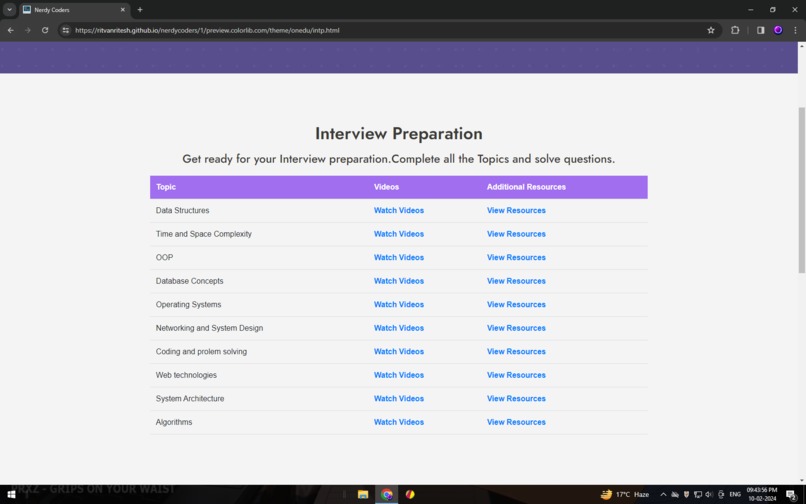Viewport: 806px width, 504px height.
Task: Open the weather widget showing 17°C Haze
Action: coord(625,495)
